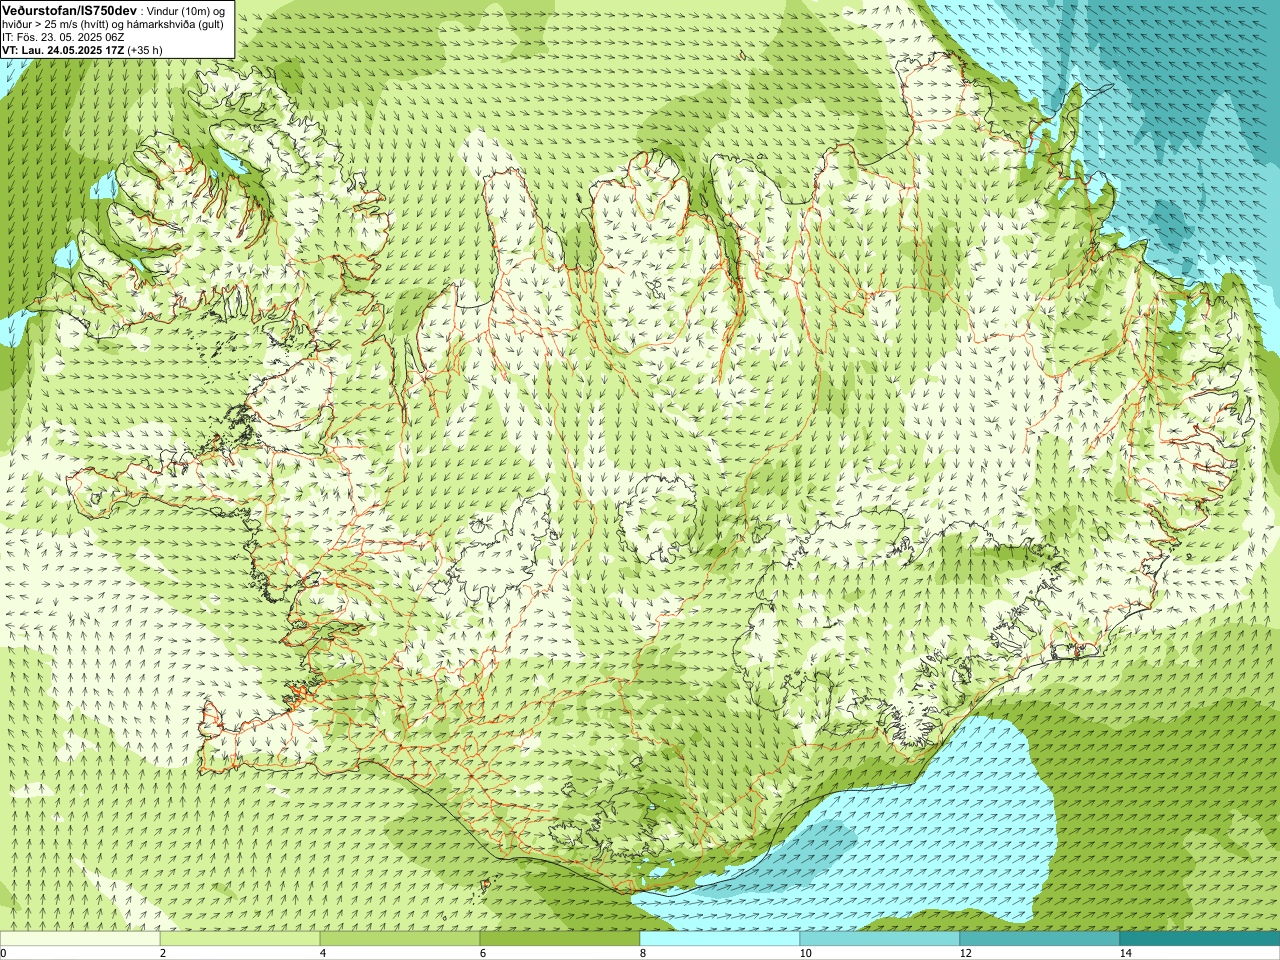This screenshot has height=960, width=1280.
Task: Click the '10' tick label on color scale
Action: point(805,953)
